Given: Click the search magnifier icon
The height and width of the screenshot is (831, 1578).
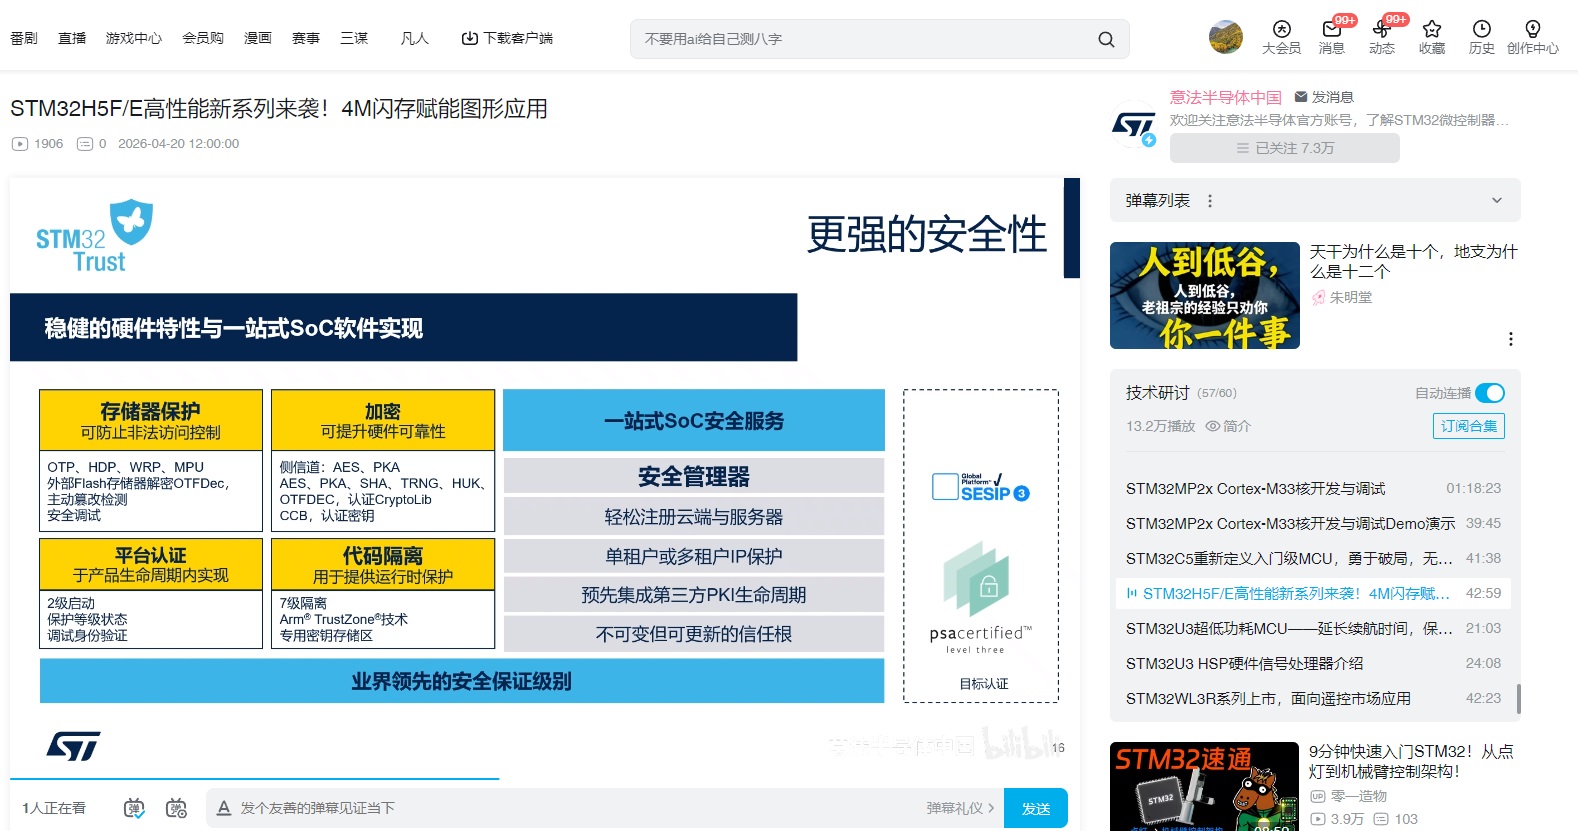Looking at the screenshot, I should coord(1106,39).
